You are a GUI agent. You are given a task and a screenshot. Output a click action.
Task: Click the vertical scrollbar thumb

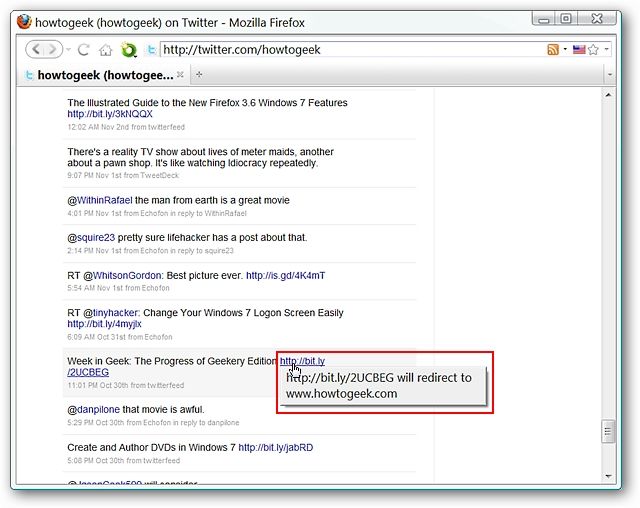click(608, 431)
